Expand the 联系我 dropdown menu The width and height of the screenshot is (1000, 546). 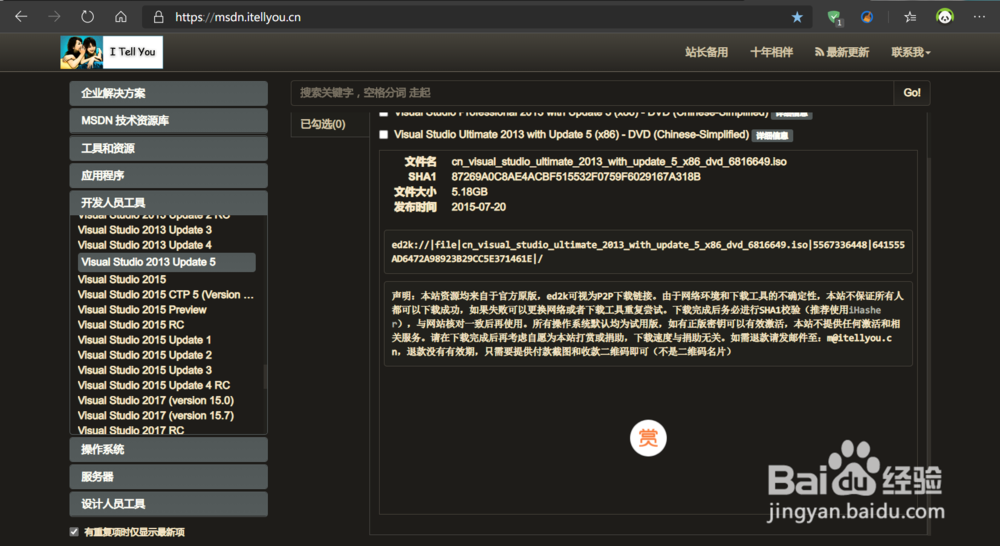click(911, 52)
